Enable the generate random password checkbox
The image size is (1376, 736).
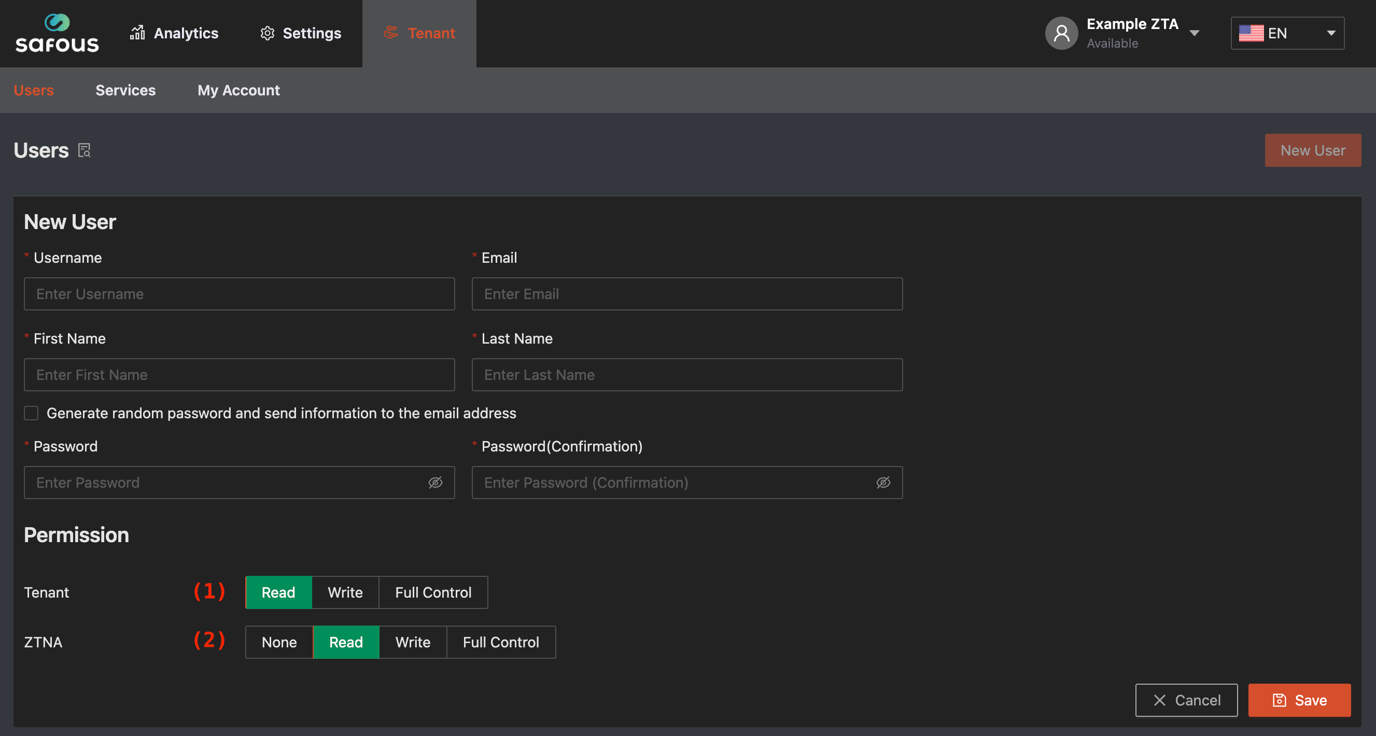point(32,413)
